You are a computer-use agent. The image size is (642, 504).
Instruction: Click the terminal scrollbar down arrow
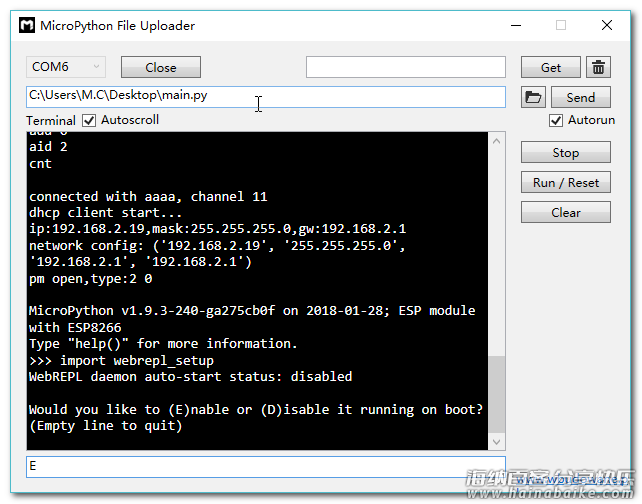[x=497, y=442]
